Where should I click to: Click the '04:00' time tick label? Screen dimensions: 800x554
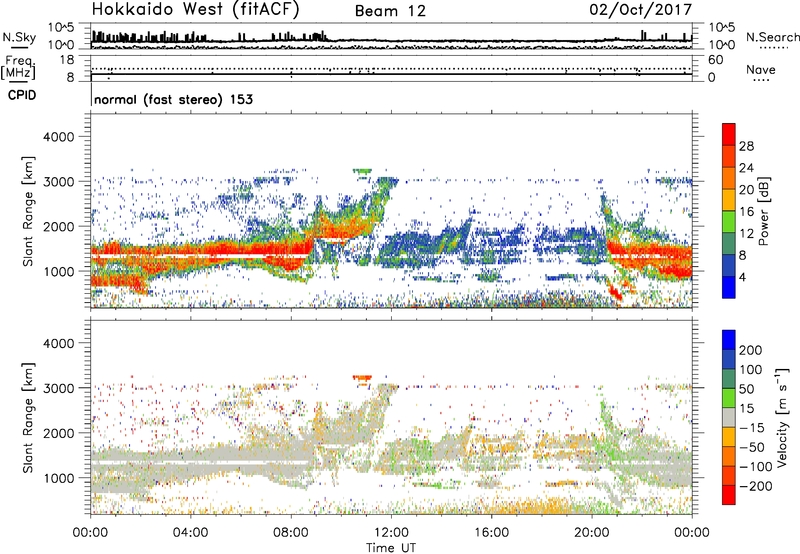click(191, 533)
